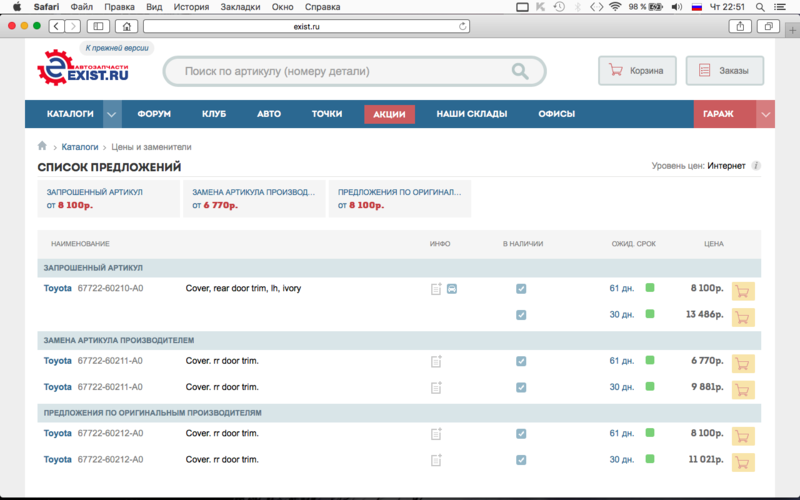Screen dimensions: 800x500
Task: Open the Wi-Fi status menu
Action: (615, 7)
